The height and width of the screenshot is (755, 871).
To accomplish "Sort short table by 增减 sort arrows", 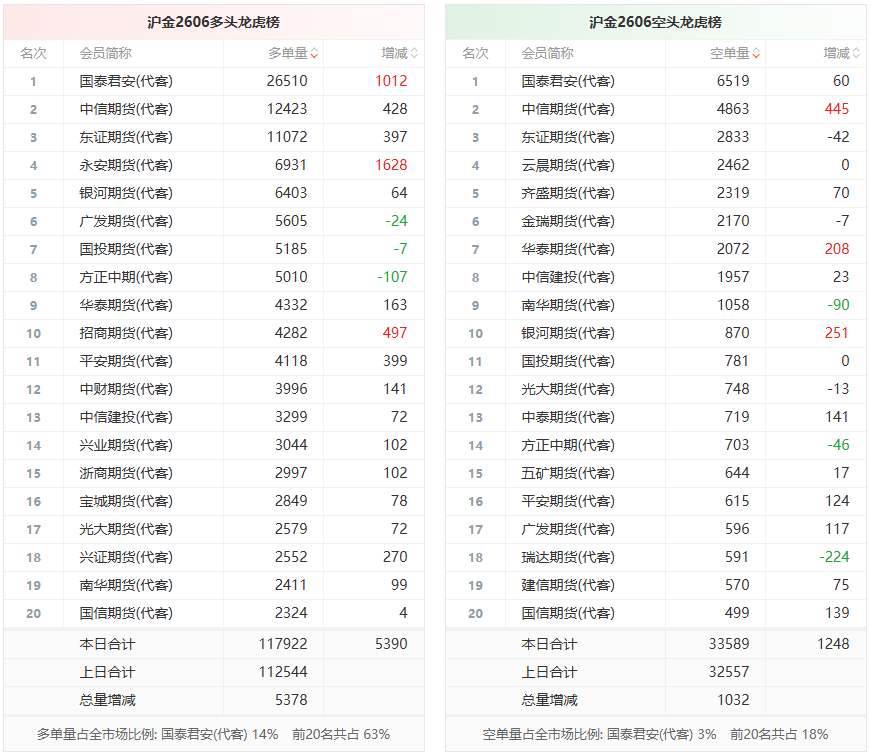I will [x=856, y=54].
